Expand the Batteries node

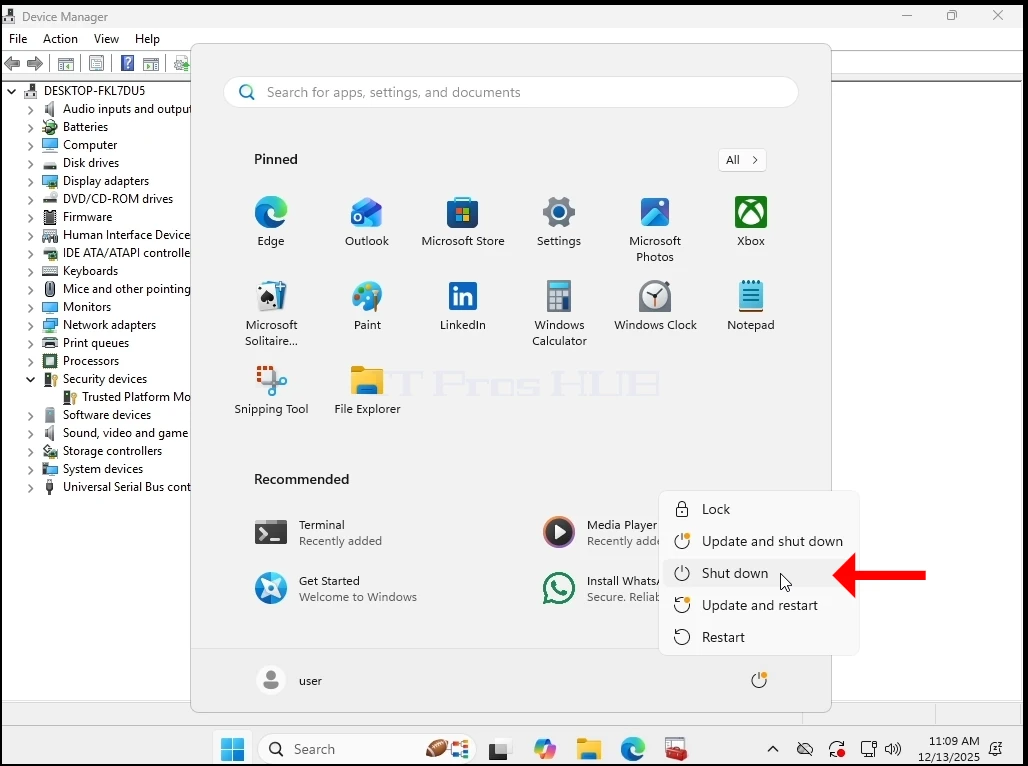click(x=30, y=127)
